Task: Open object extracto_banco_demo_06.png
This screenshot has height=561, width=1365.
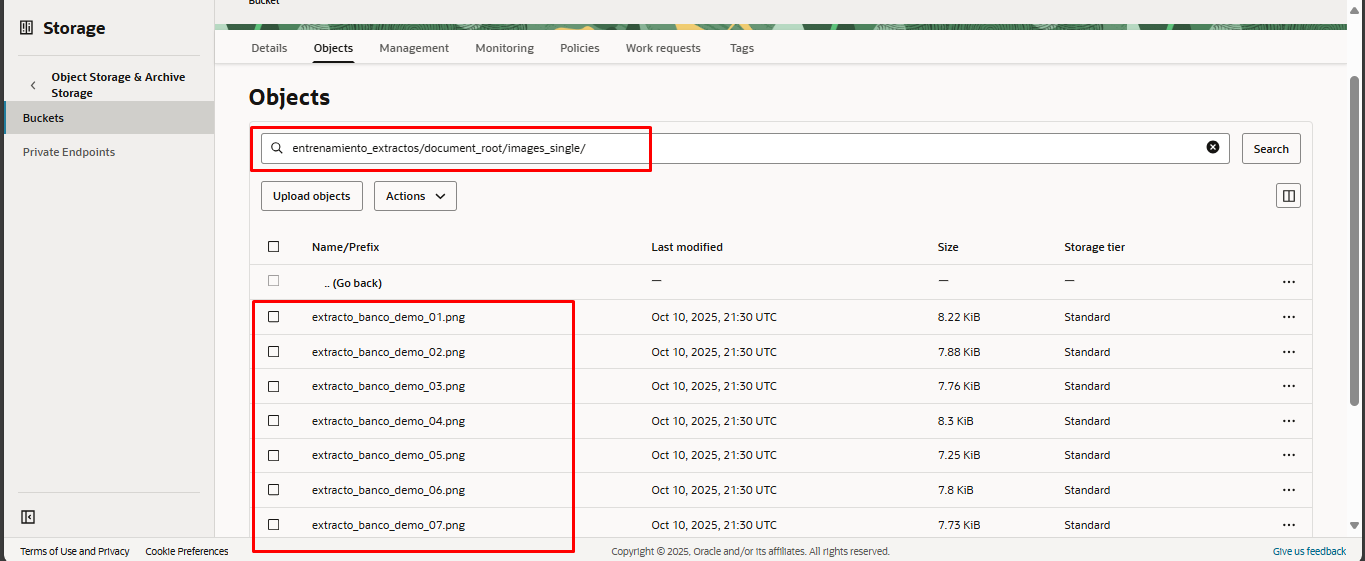Action: 388,490
